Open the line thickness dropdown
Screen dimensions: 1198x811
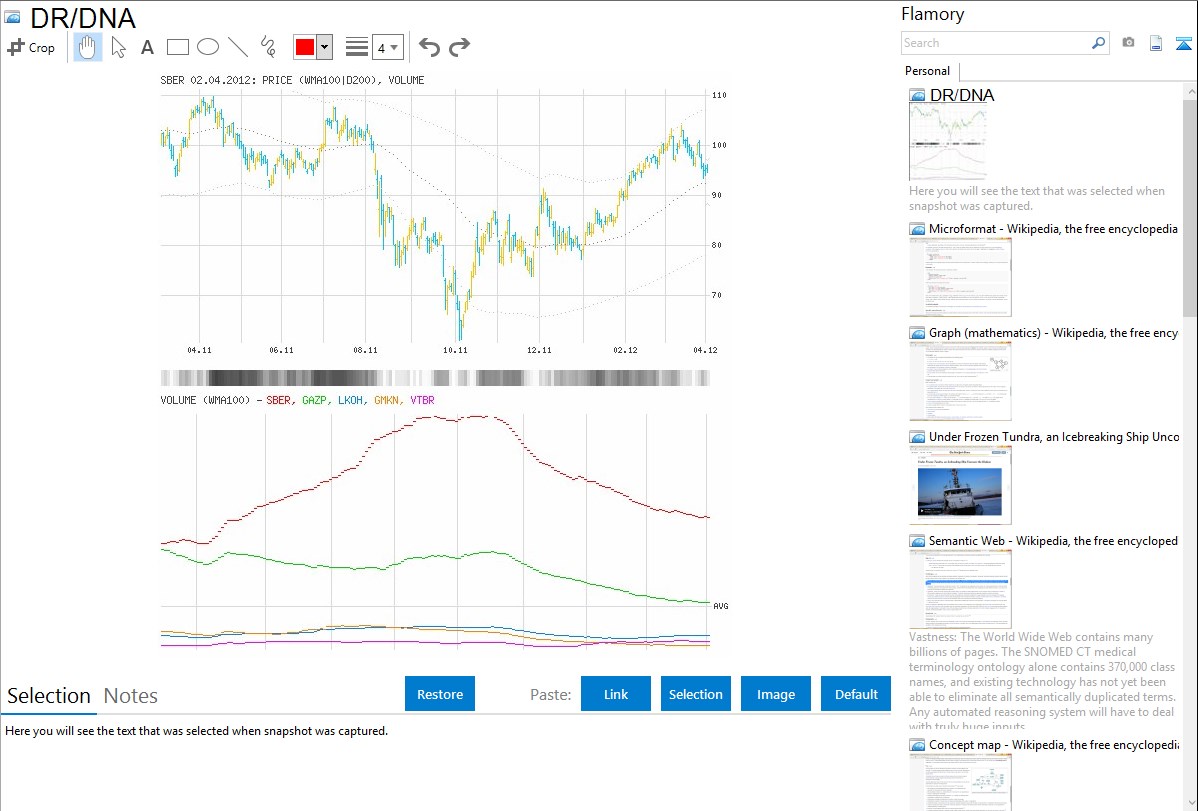point(387,47)
